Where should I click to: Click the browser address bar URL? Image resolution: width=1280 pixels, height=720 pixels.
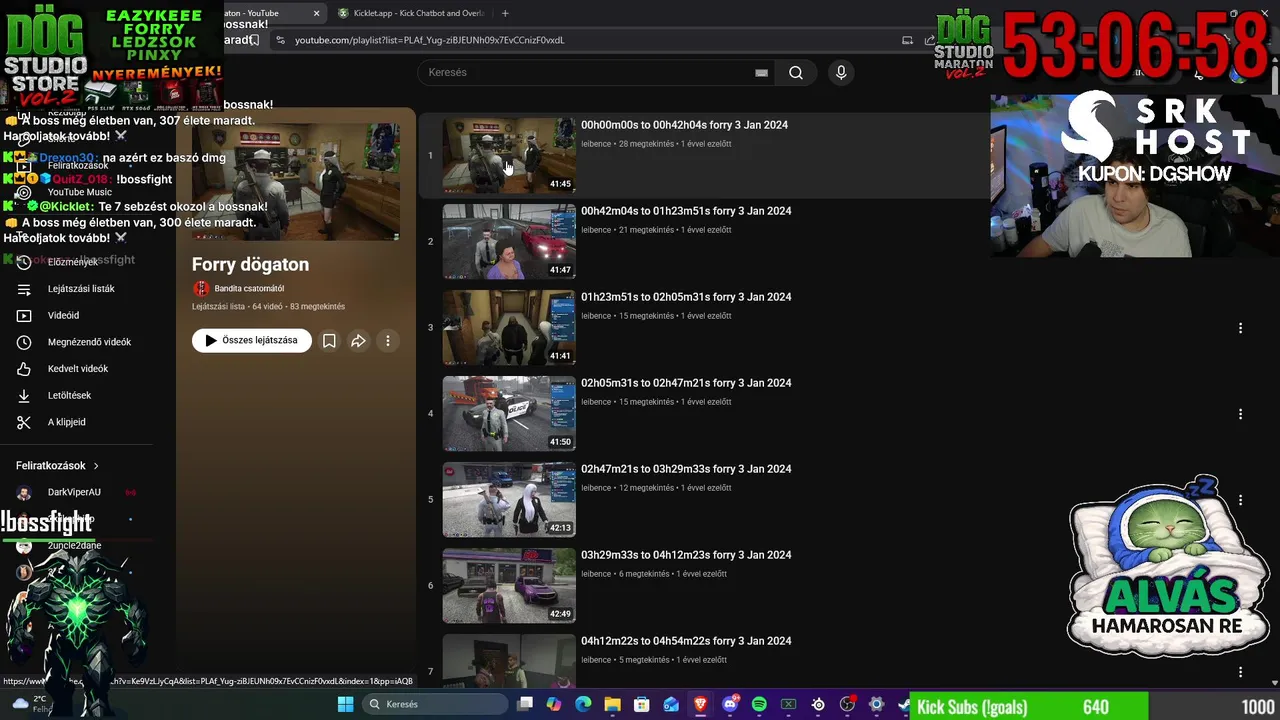[430, 40]
